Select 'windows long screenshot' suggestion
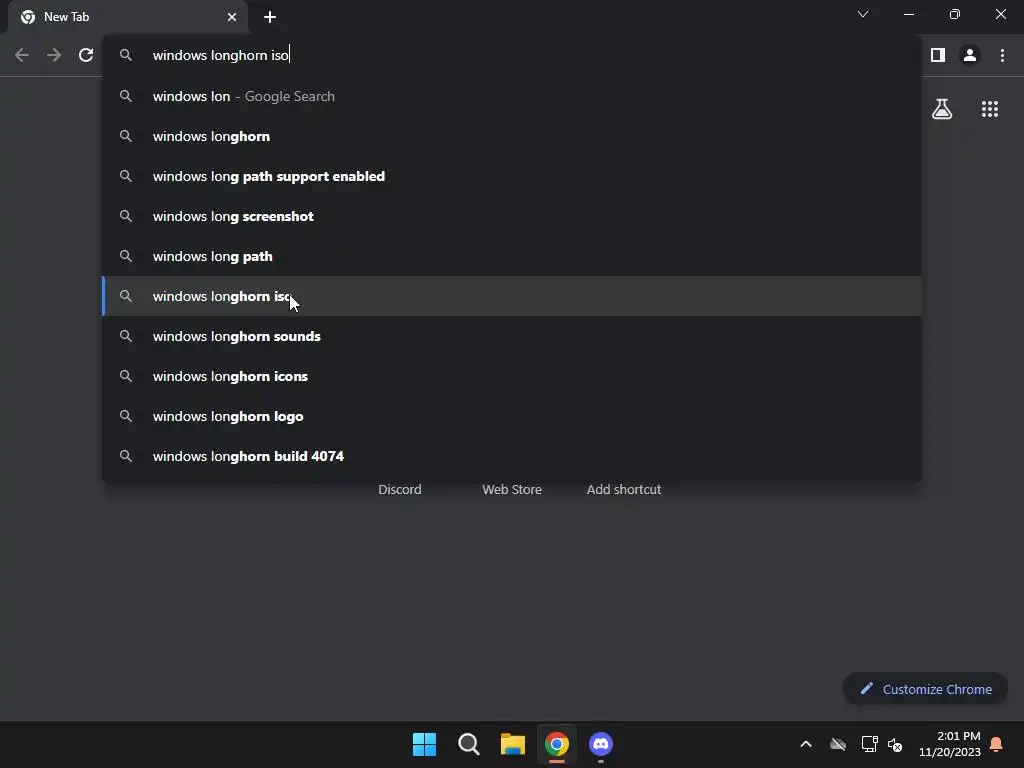 coord(512,216)
